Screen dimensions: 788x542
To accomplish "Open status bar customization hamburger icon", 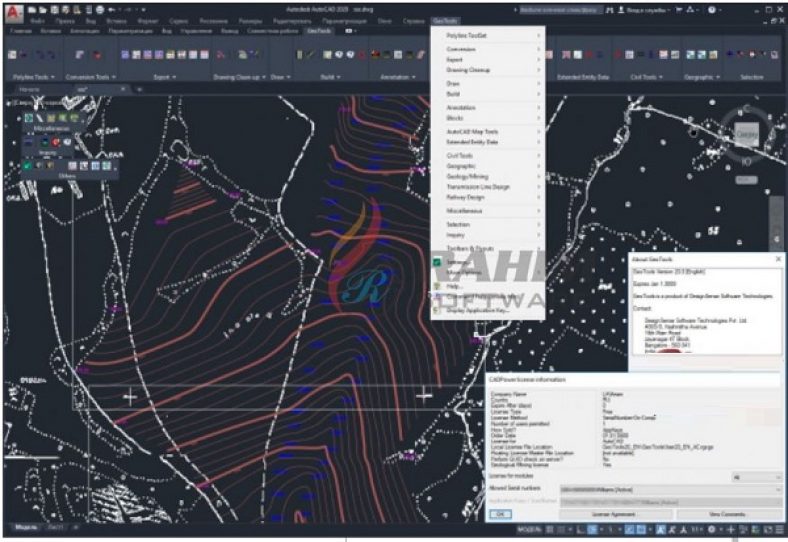I will coord(780,529).
